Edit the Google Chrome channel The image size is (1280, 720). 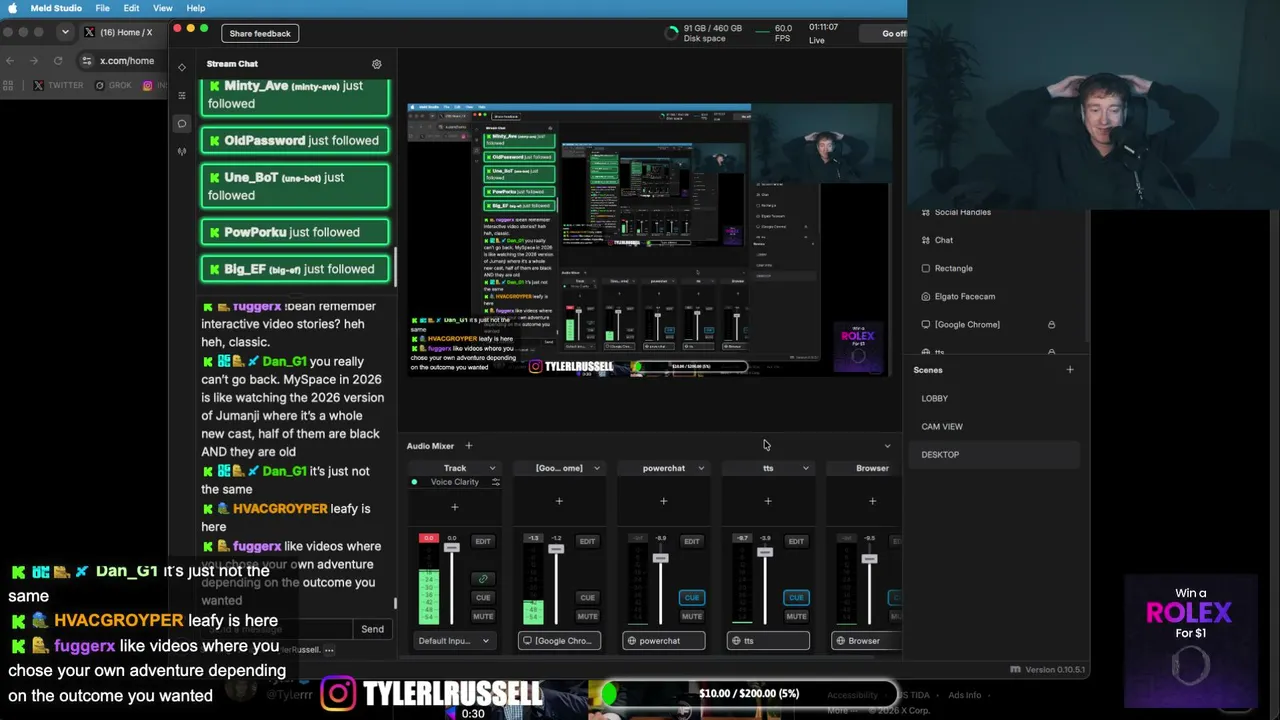pos(587,541)
